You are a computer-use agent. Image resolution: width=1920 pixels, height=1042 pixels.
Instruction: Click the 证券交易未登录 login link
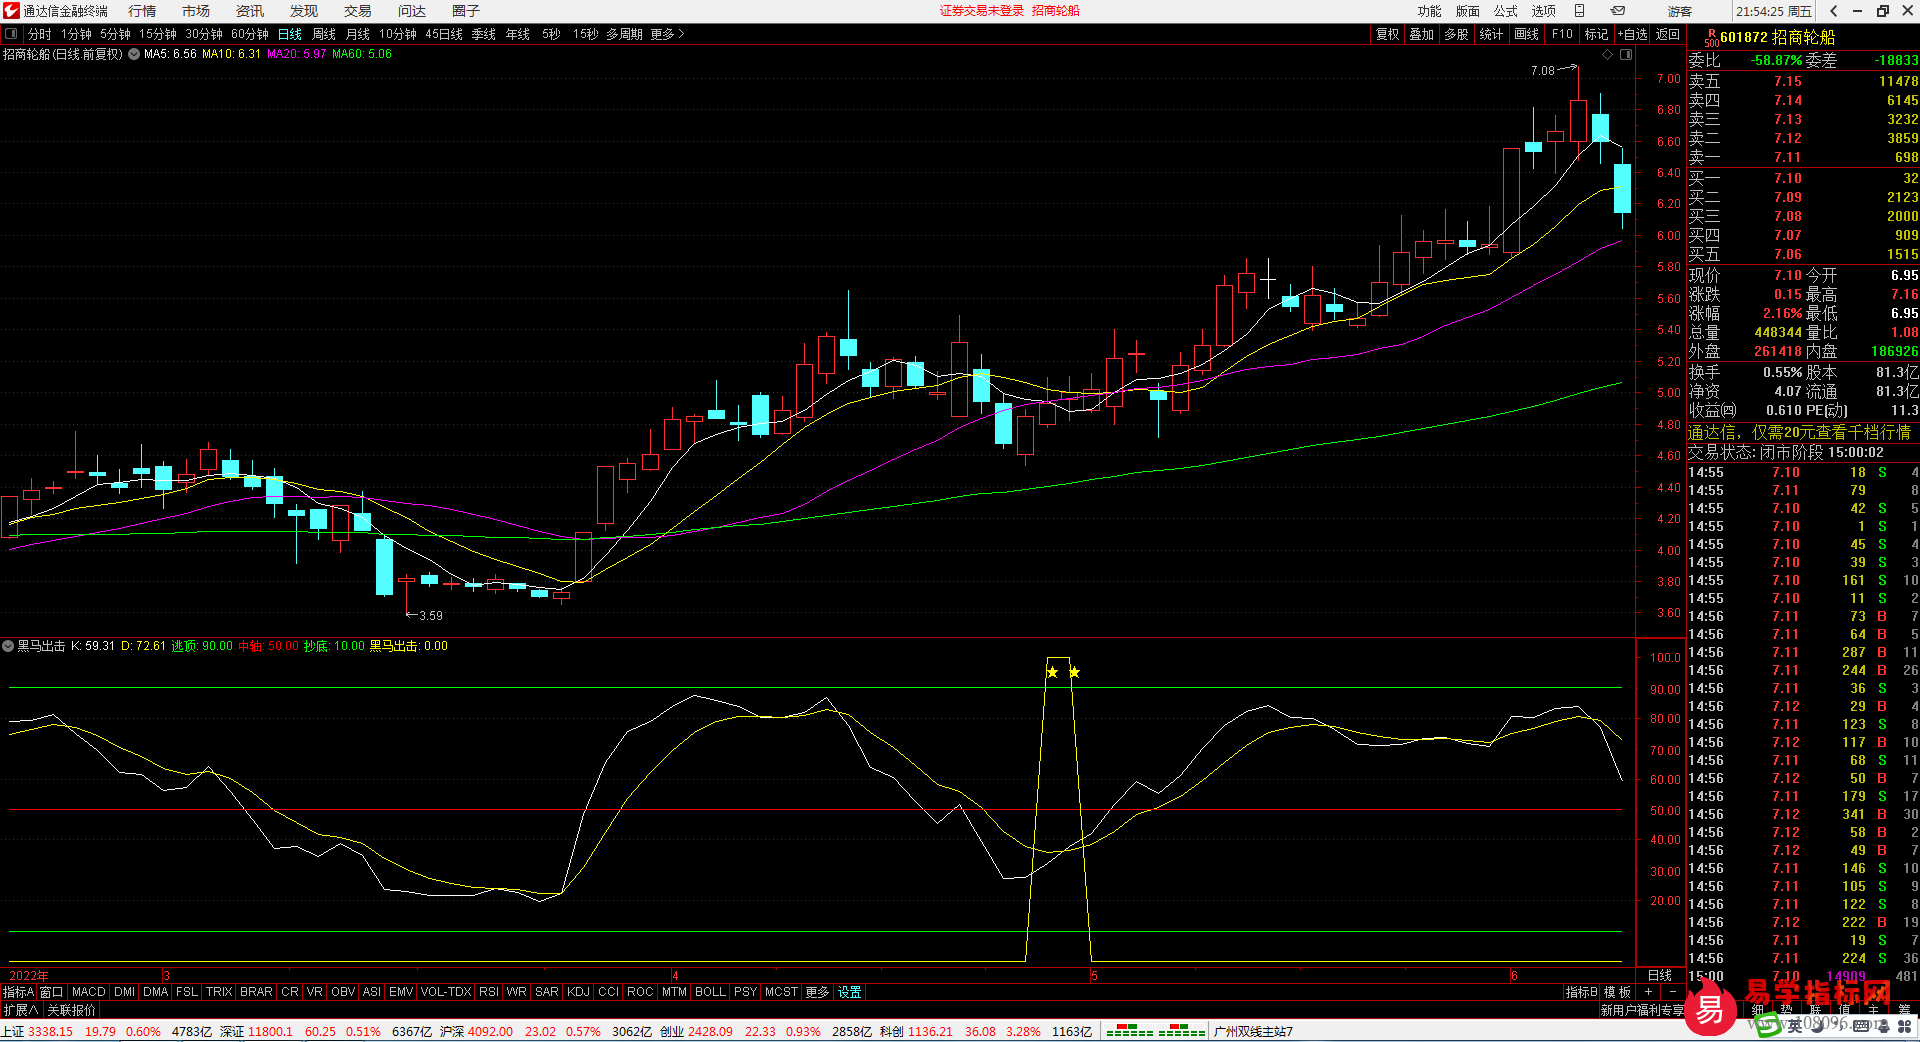click(982, 11)
